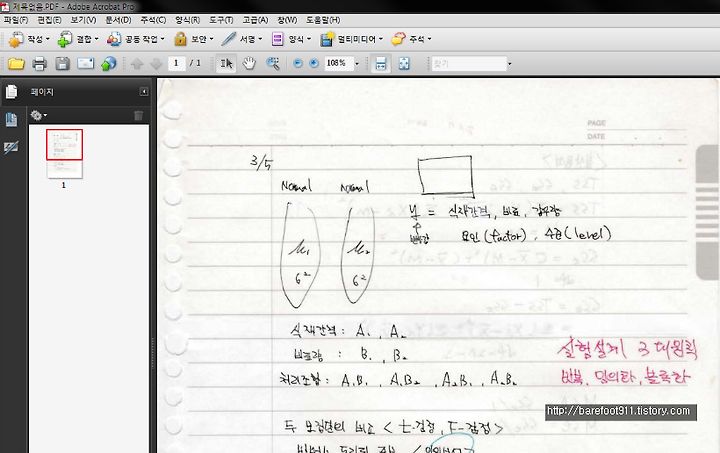Expand the 작성 dropdown arrow
This screenshot has width=720, height=453.
pyautogui.click(x=48, y=39)
